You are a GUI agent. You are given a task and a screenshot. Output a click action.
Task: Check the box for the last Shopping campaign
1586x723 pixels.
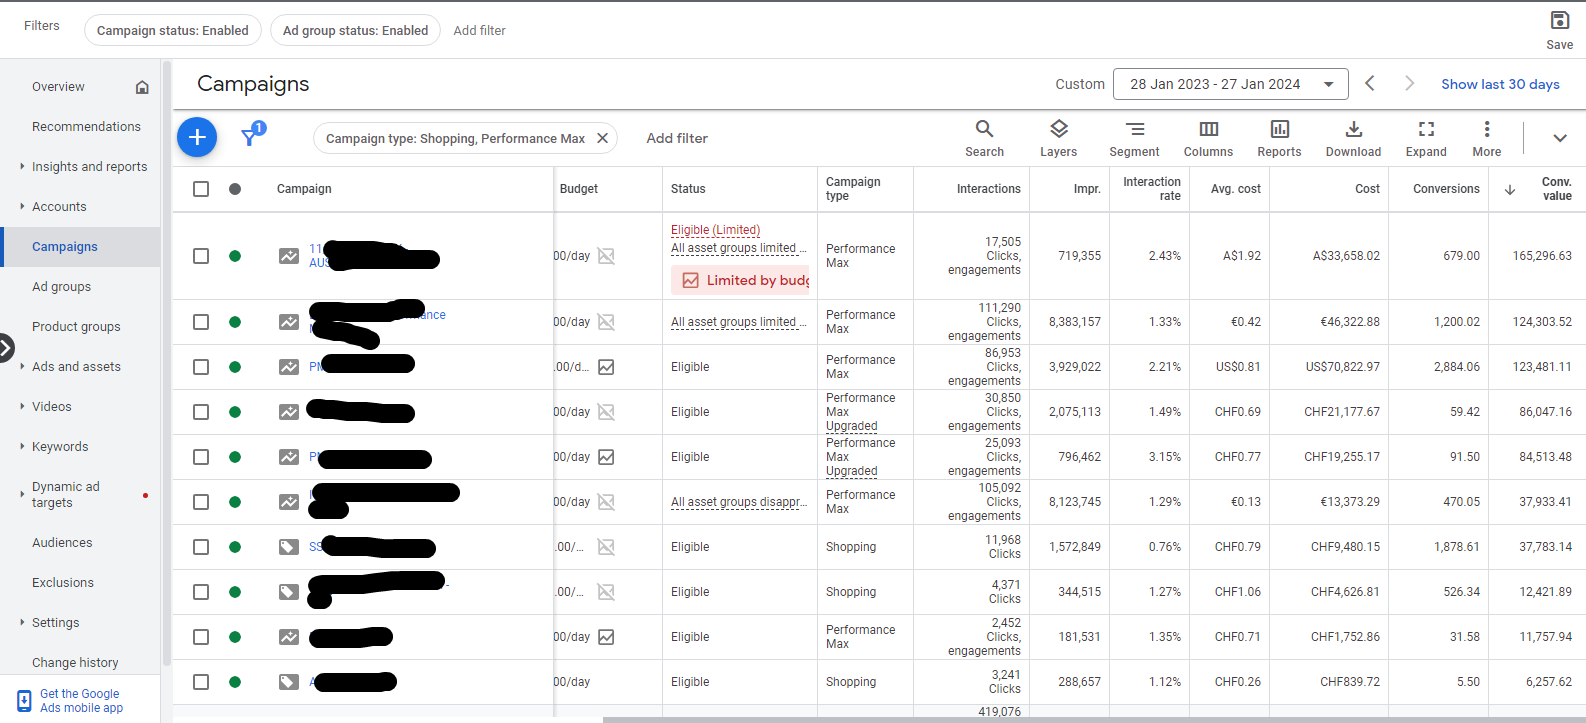tap(201, 682)
